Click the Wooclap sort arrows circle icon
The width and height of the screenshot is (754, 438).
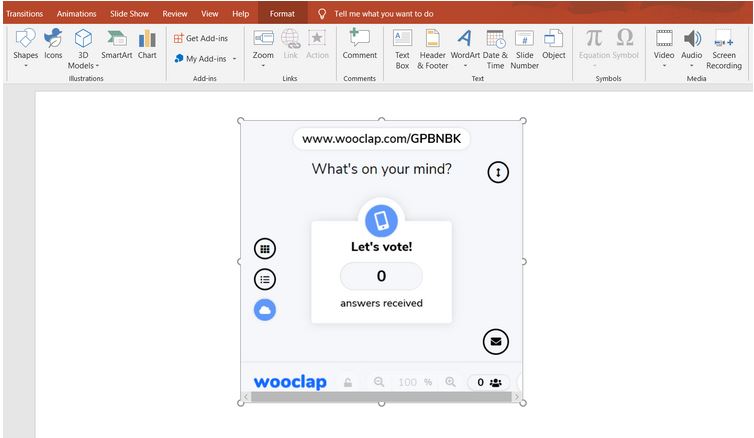coord(498,172)
